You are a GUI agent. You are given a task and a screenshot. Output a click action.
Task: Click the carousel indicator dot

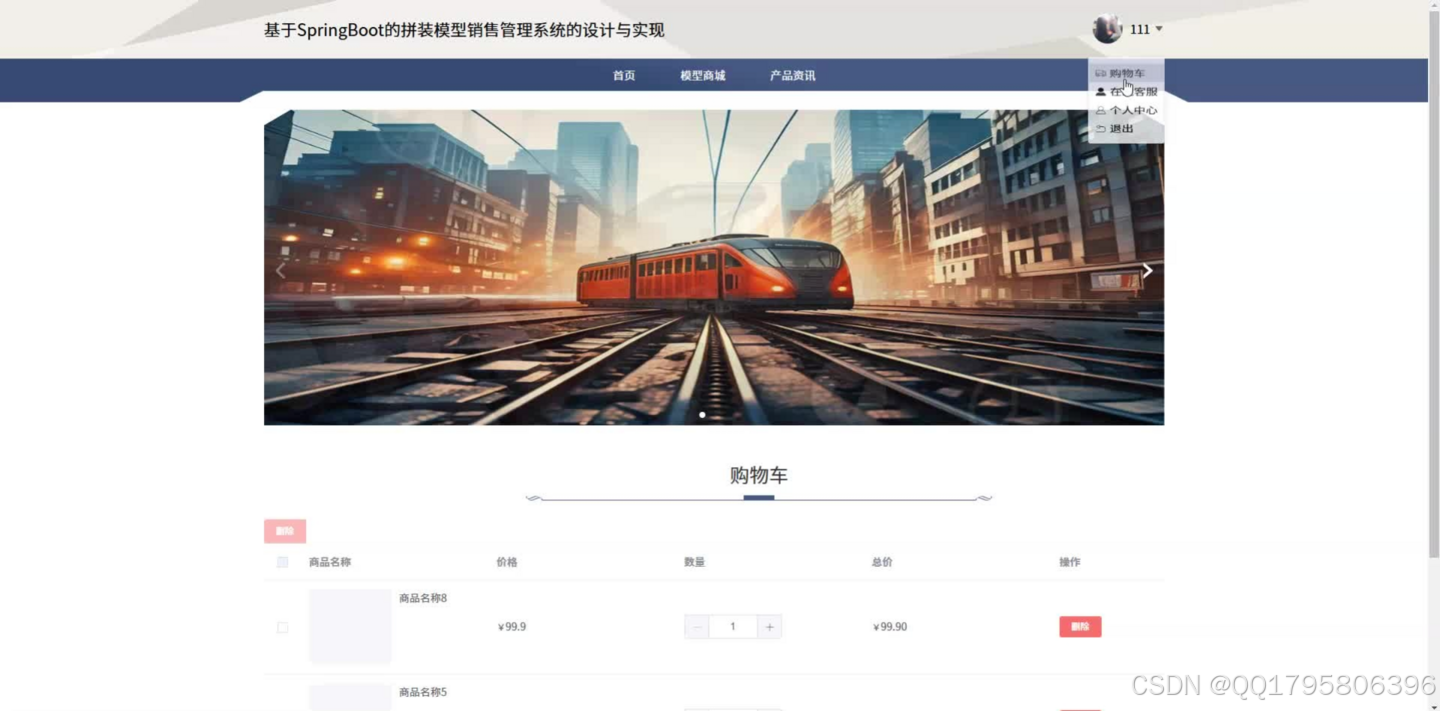[702, 414]
